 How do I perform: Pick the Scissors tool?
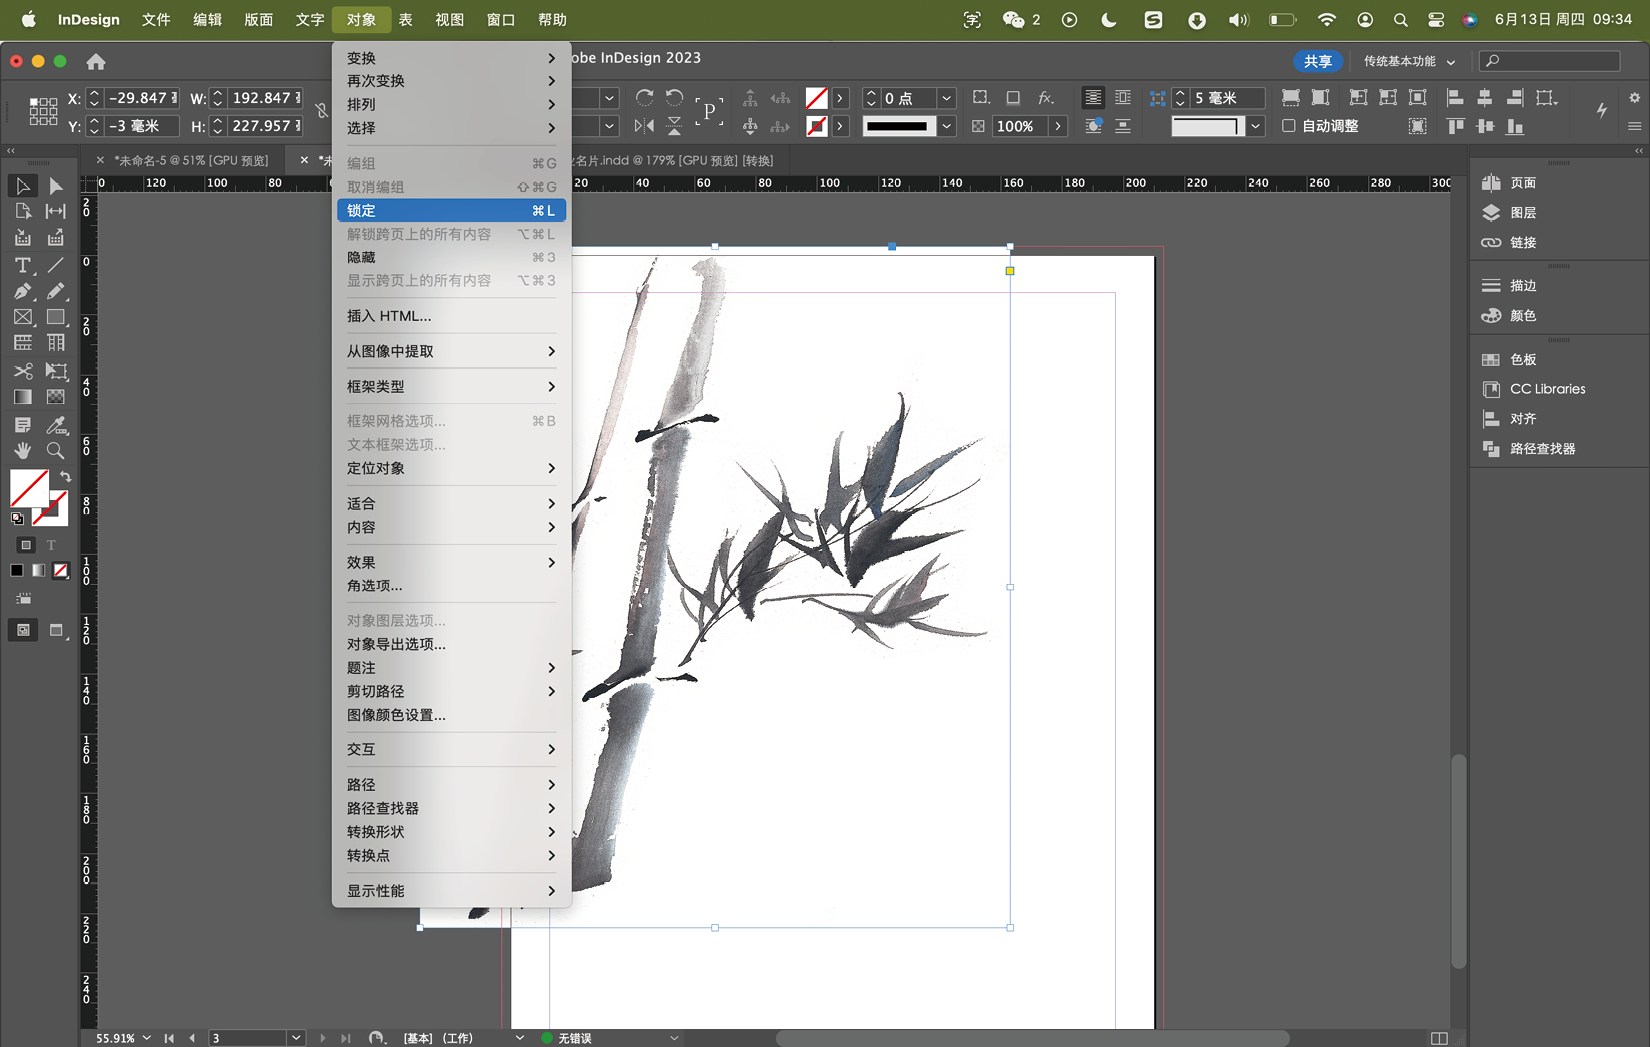(22, 371)
